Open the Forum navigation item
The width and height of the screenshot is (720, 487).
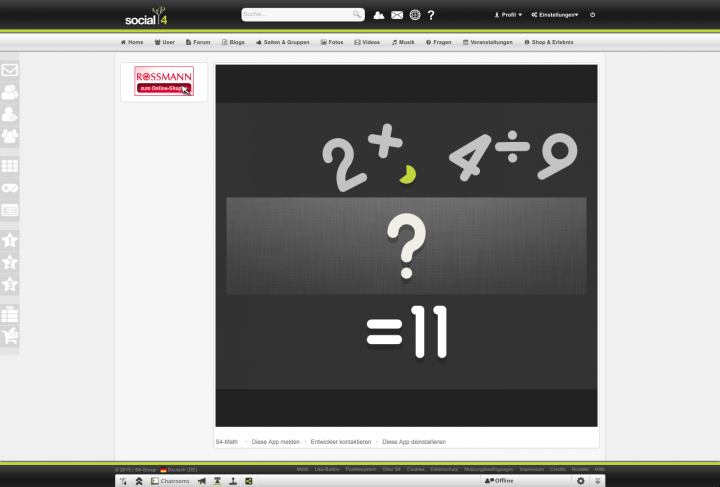(198, 42)
